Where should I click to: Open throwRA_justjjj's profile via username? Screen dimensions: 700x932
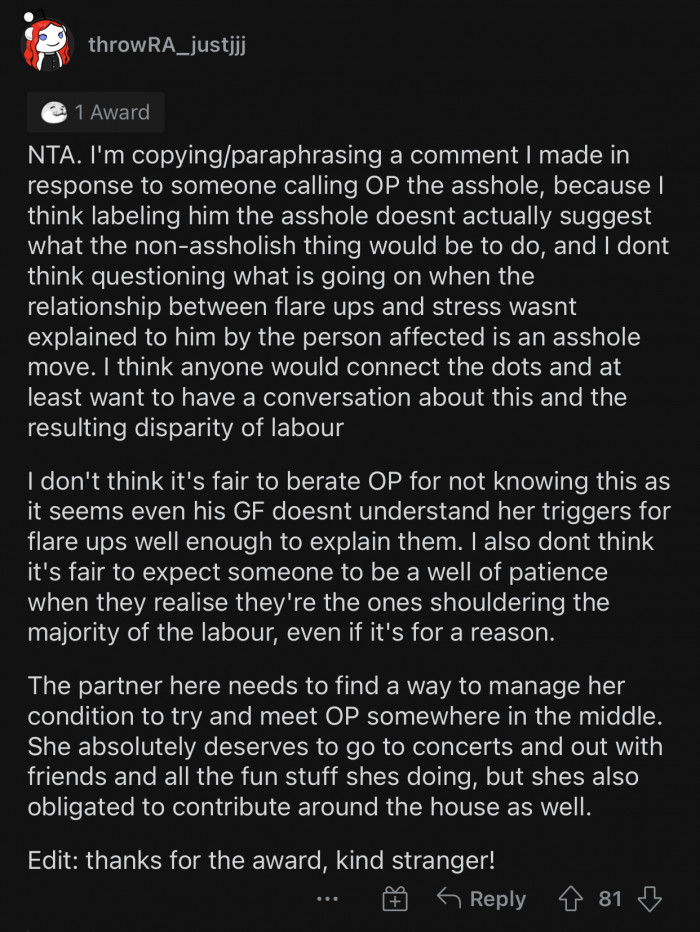pos(167,46)
